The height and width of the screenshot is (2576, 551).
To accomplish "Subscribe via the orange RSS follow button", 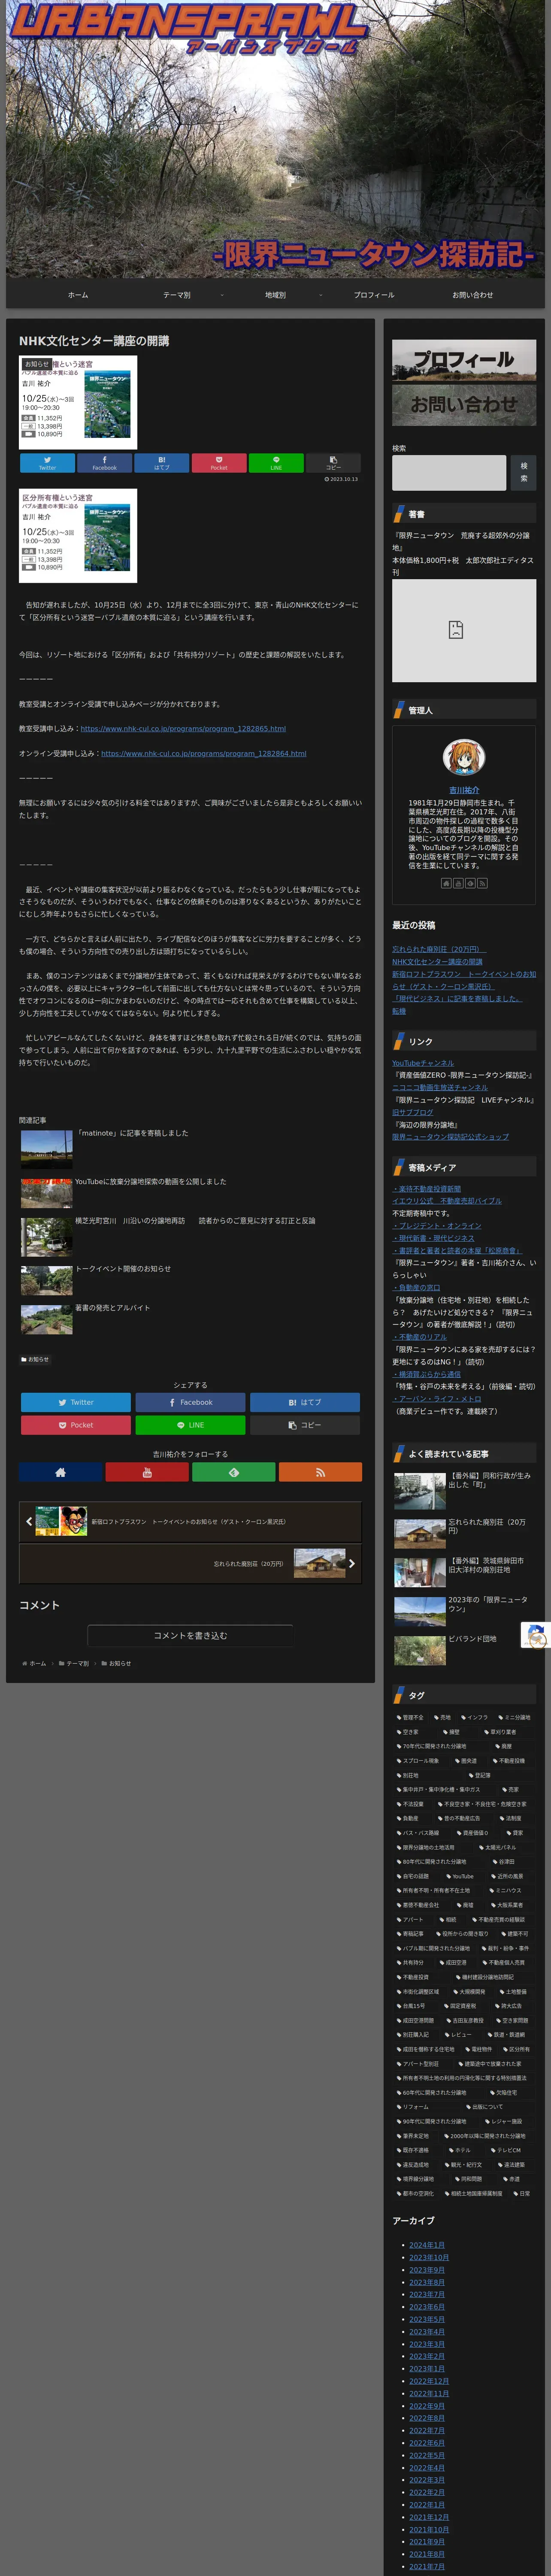I will [x=320, y=1472].
